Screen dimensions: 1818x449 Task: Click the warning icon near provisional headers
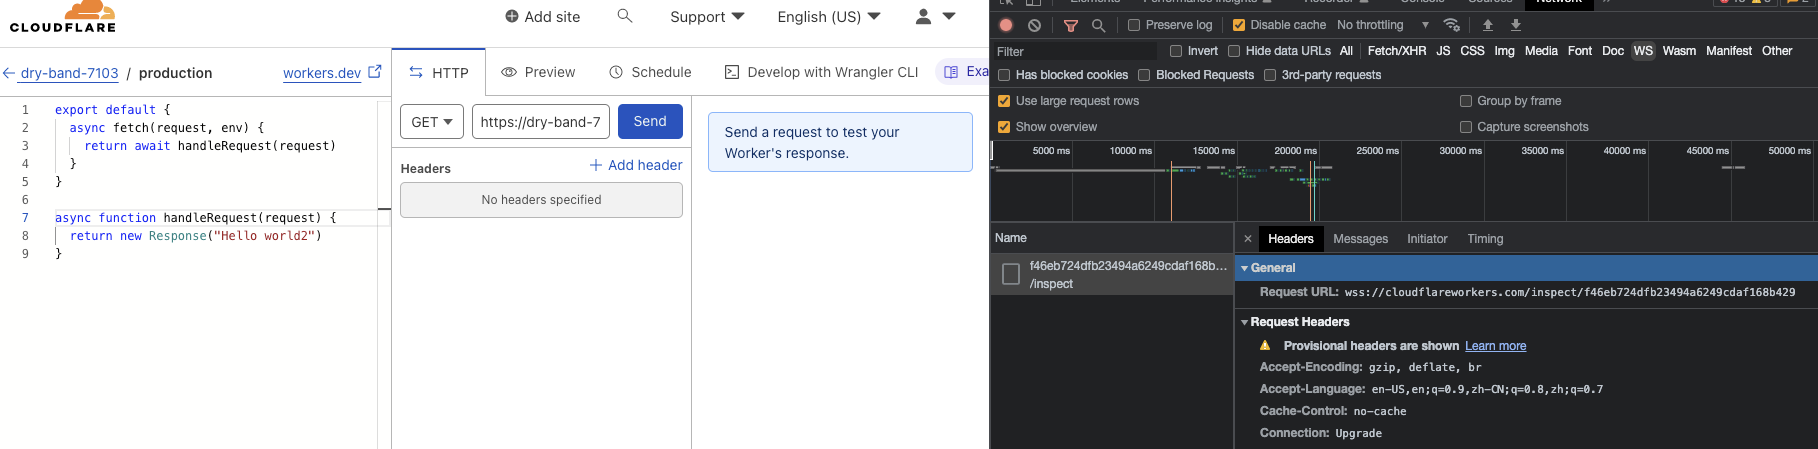[x=1265, y=345]
